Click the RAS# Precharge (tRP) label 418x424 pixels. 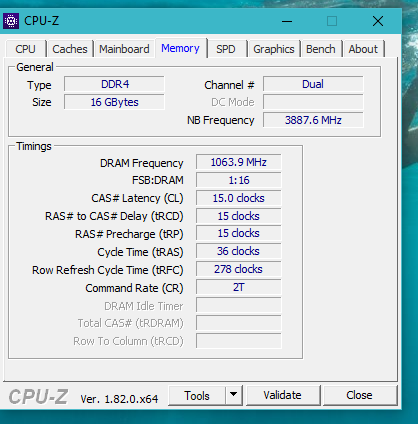(129, 234)
